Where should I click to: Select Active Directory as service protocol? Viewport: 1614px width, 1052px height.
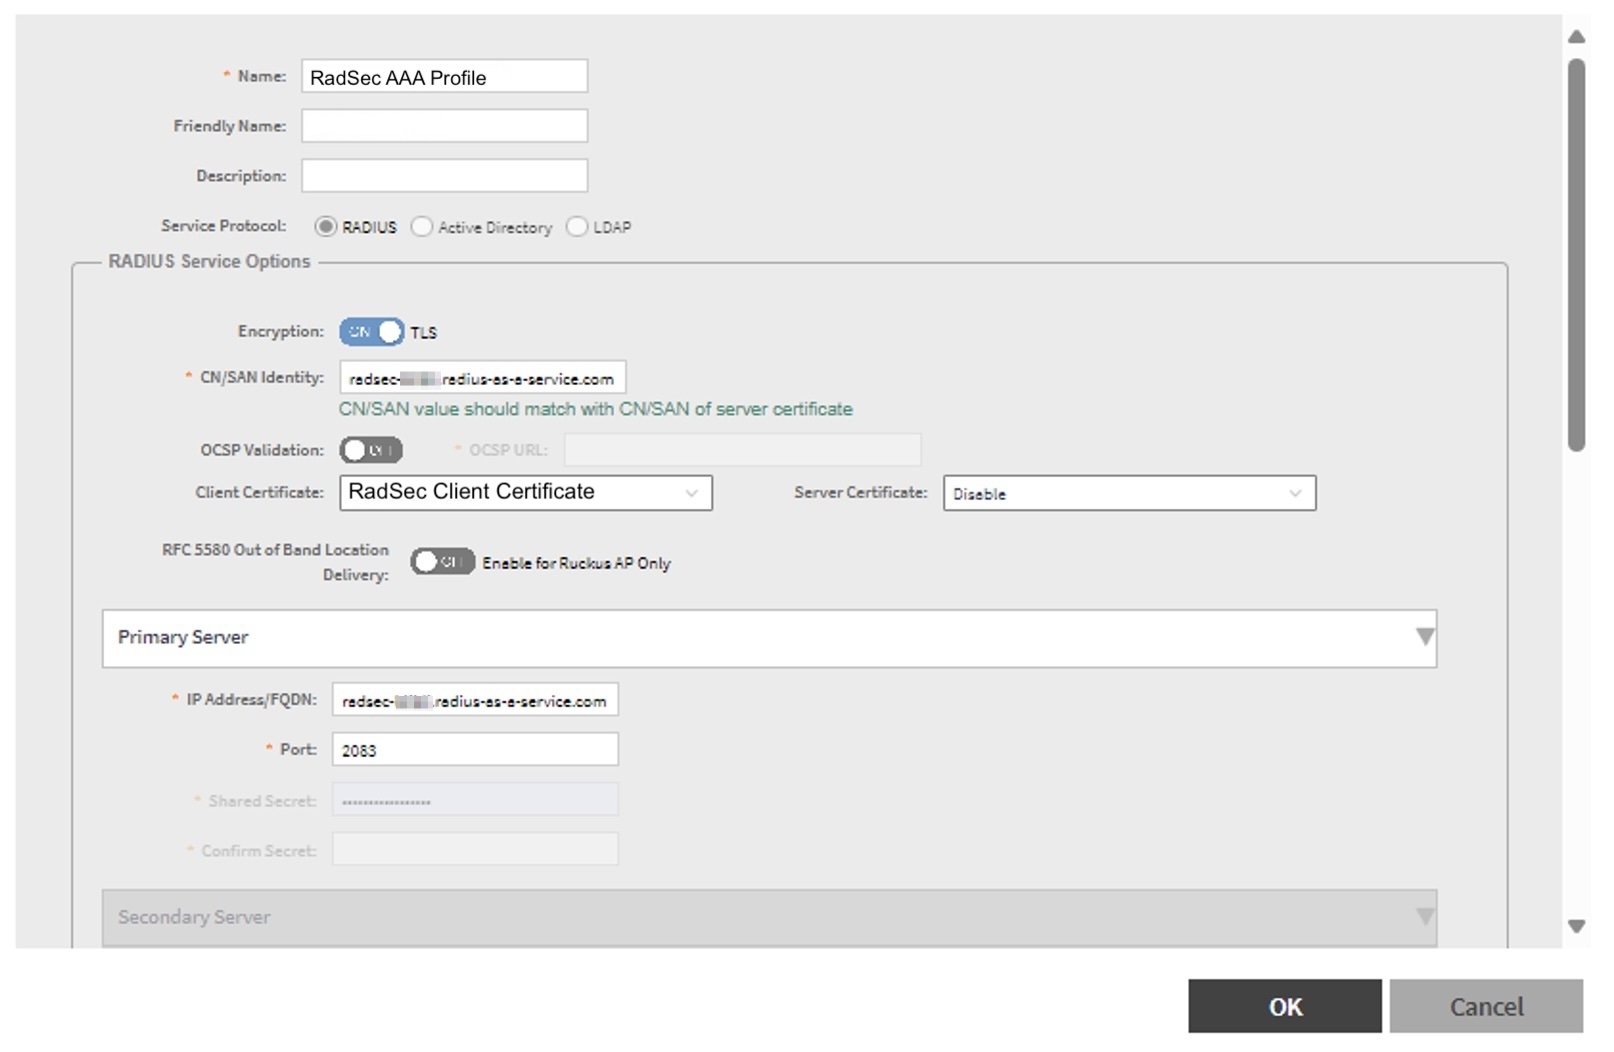[x=422, y=227]
